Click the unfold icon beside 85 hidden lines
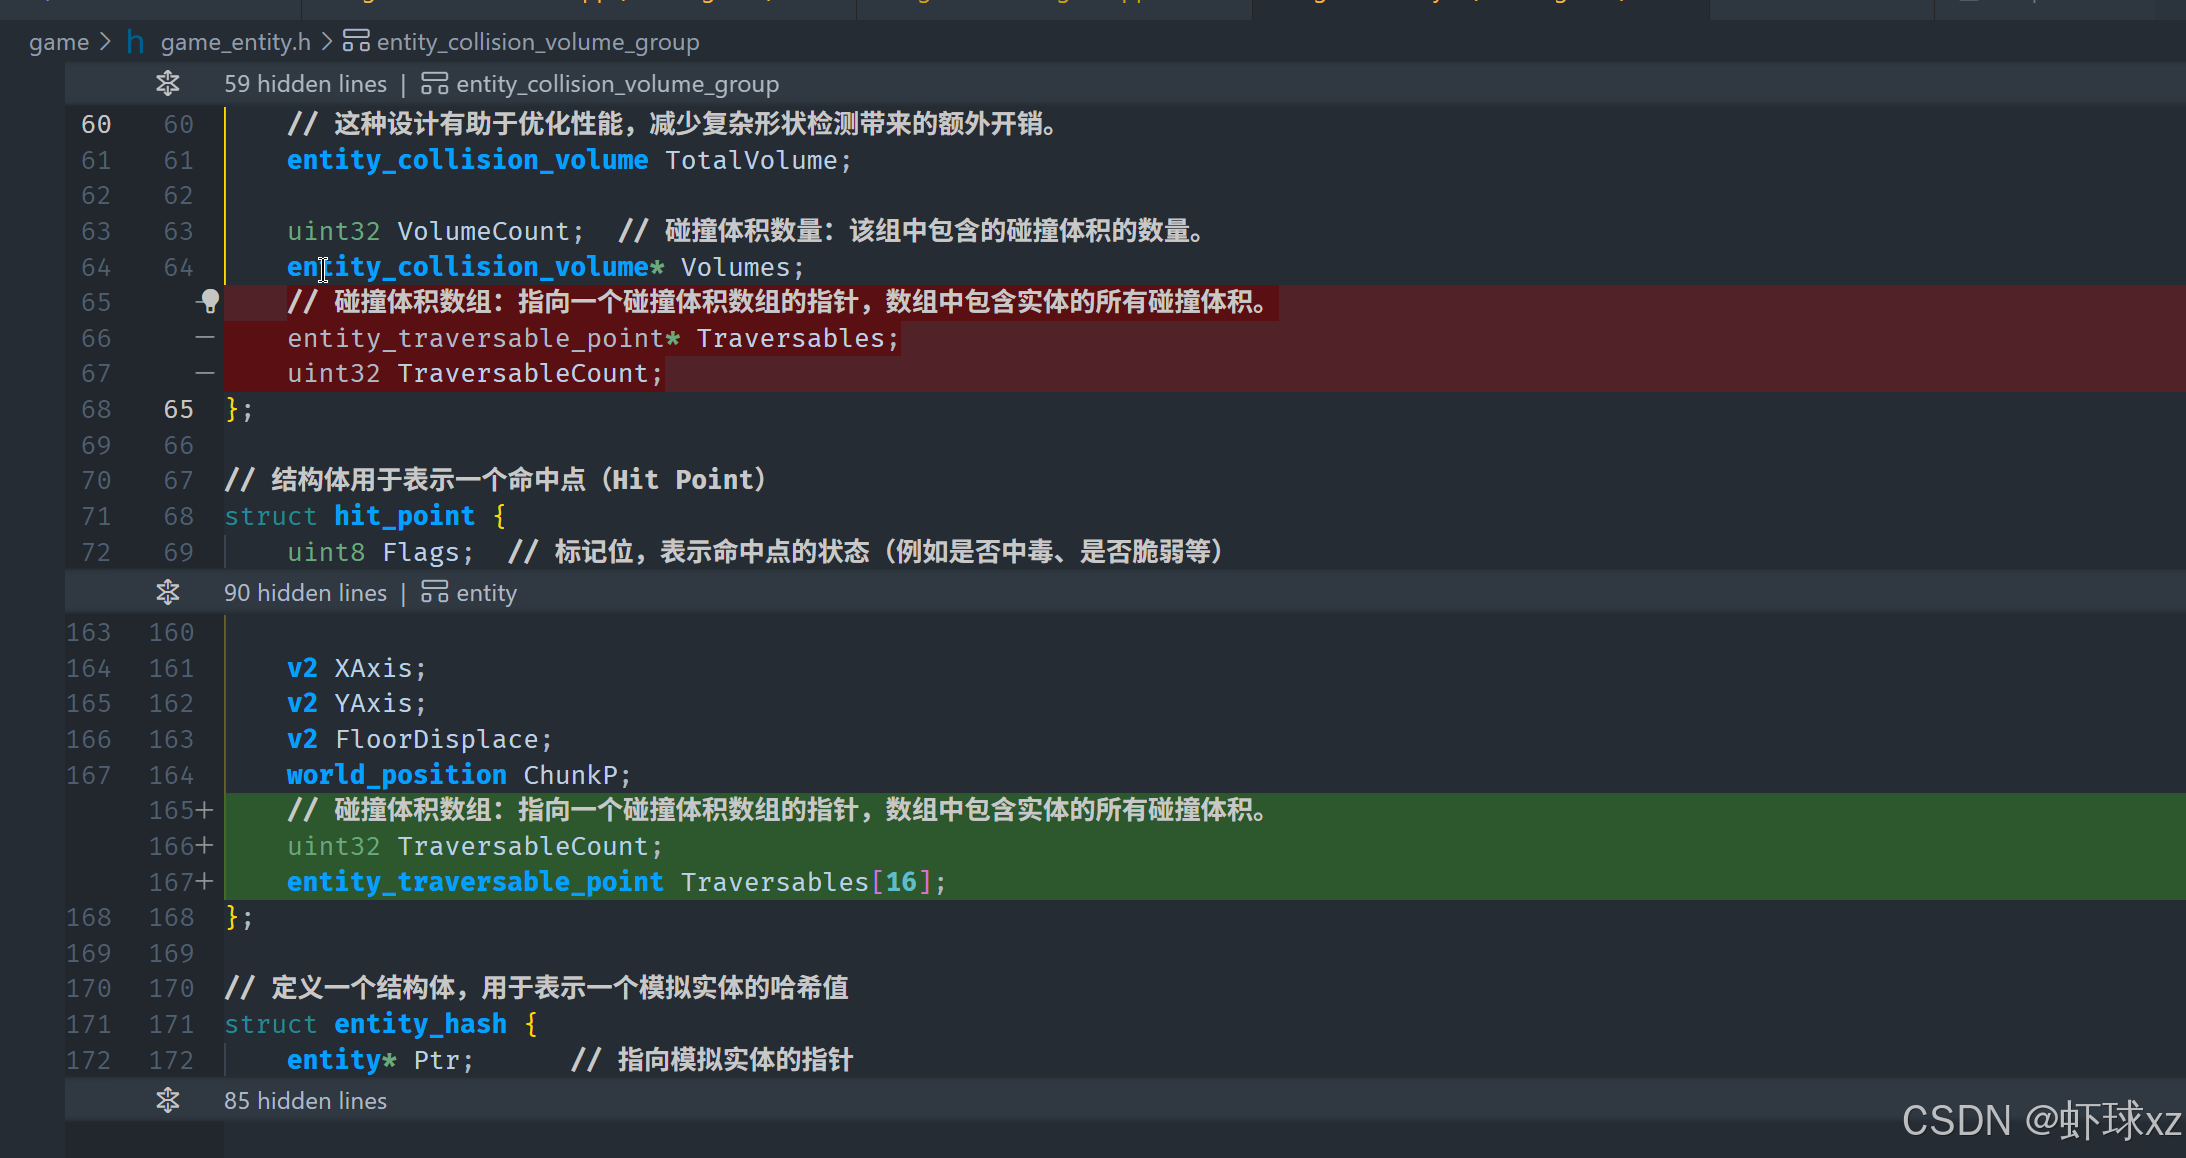The width and height of the screenshot is (2186, 1158). point(167,1101)
